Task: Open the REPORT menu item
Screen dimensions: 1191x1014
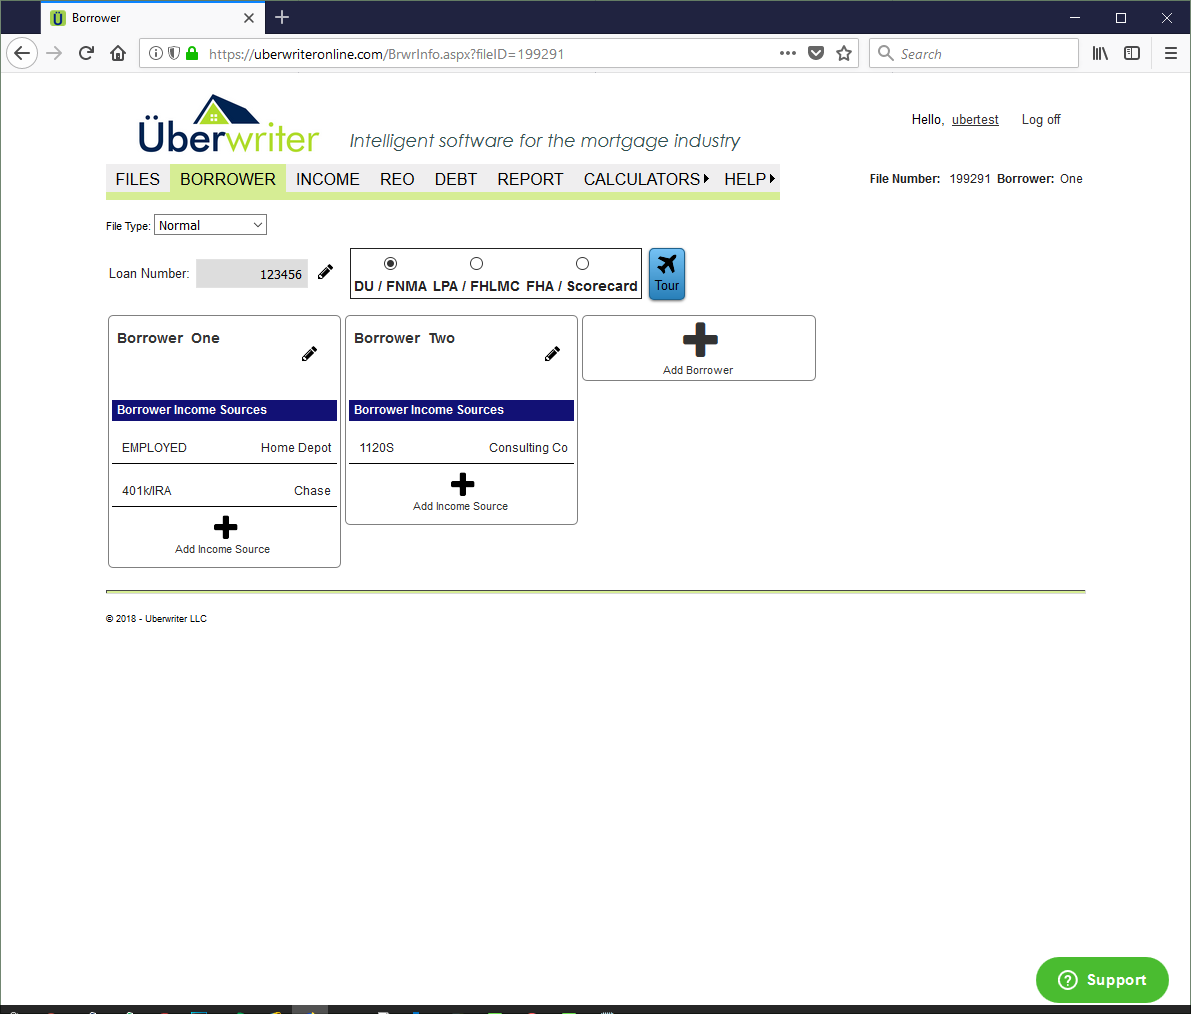Action: 530,179
